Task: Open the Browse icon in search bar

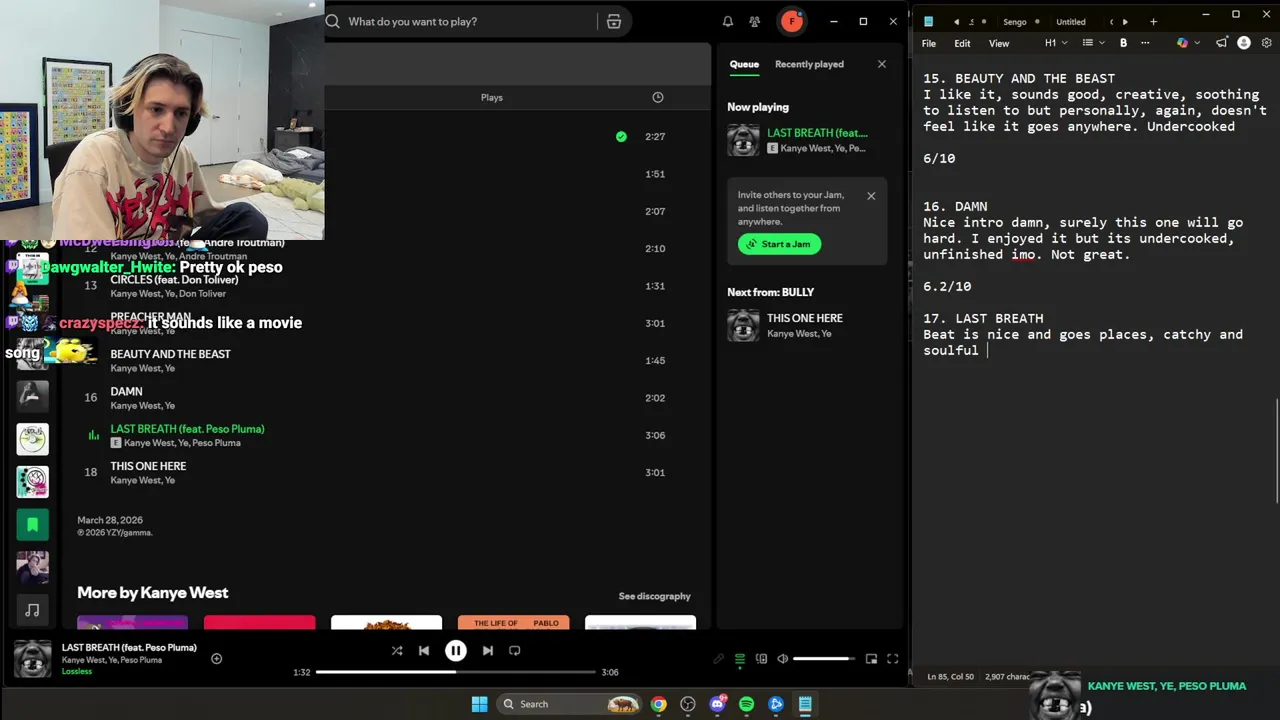Action: [x=614, y=21]
